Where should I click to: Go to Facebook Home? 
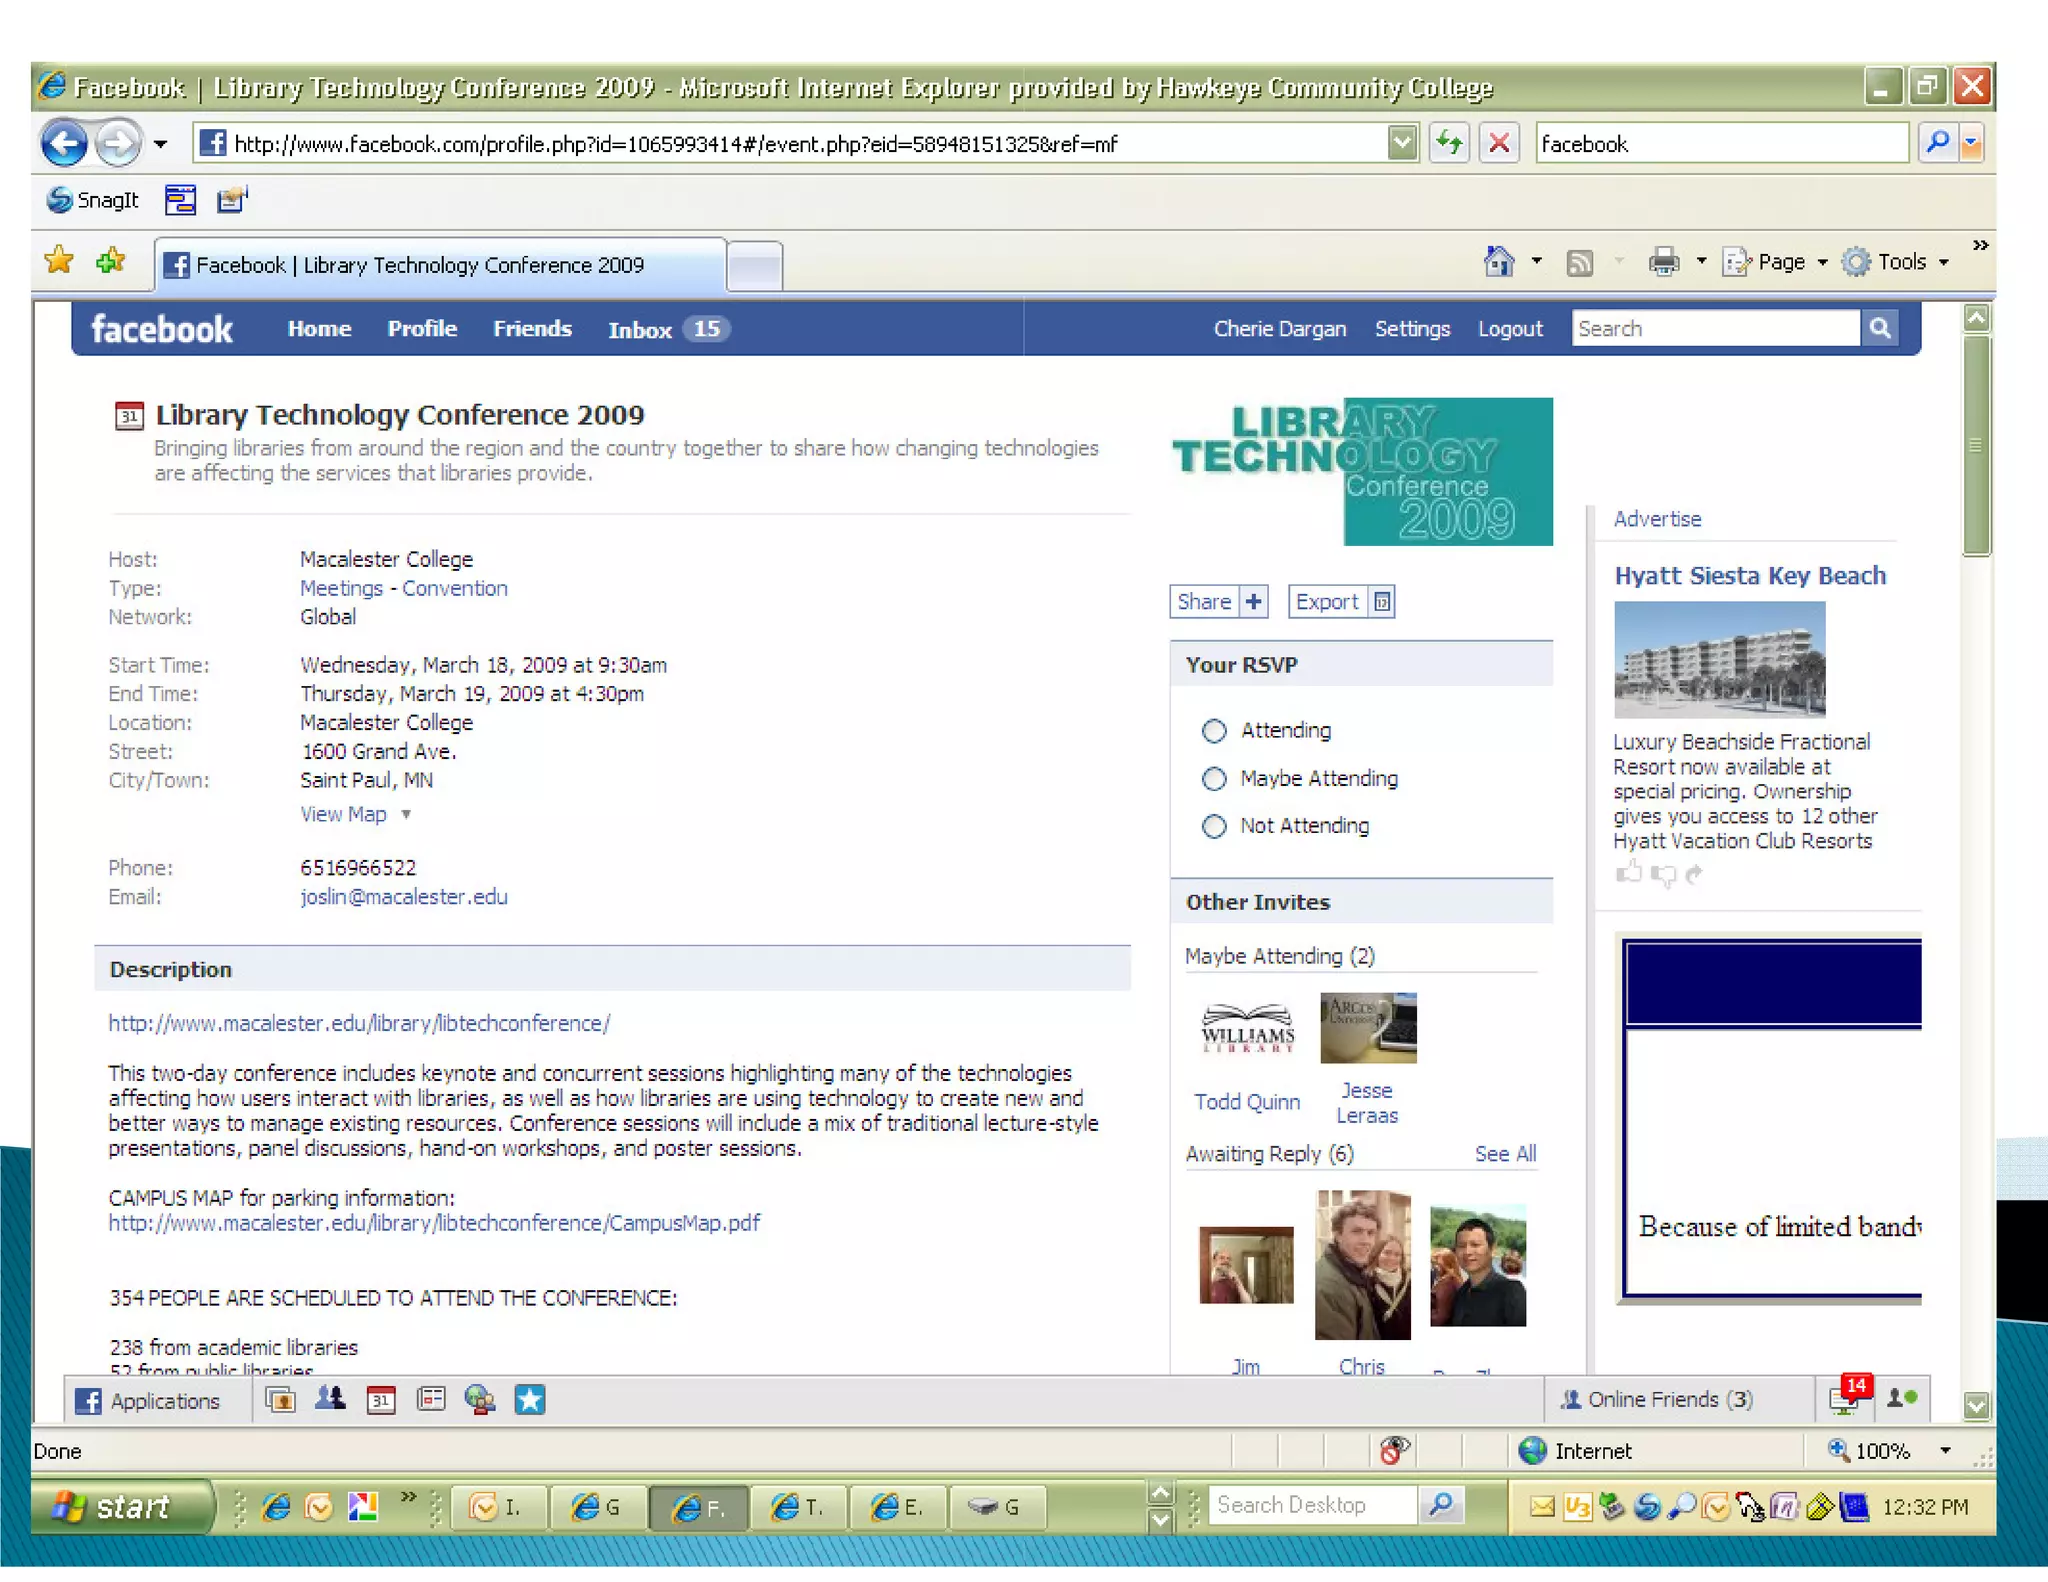tap(319, 328)
